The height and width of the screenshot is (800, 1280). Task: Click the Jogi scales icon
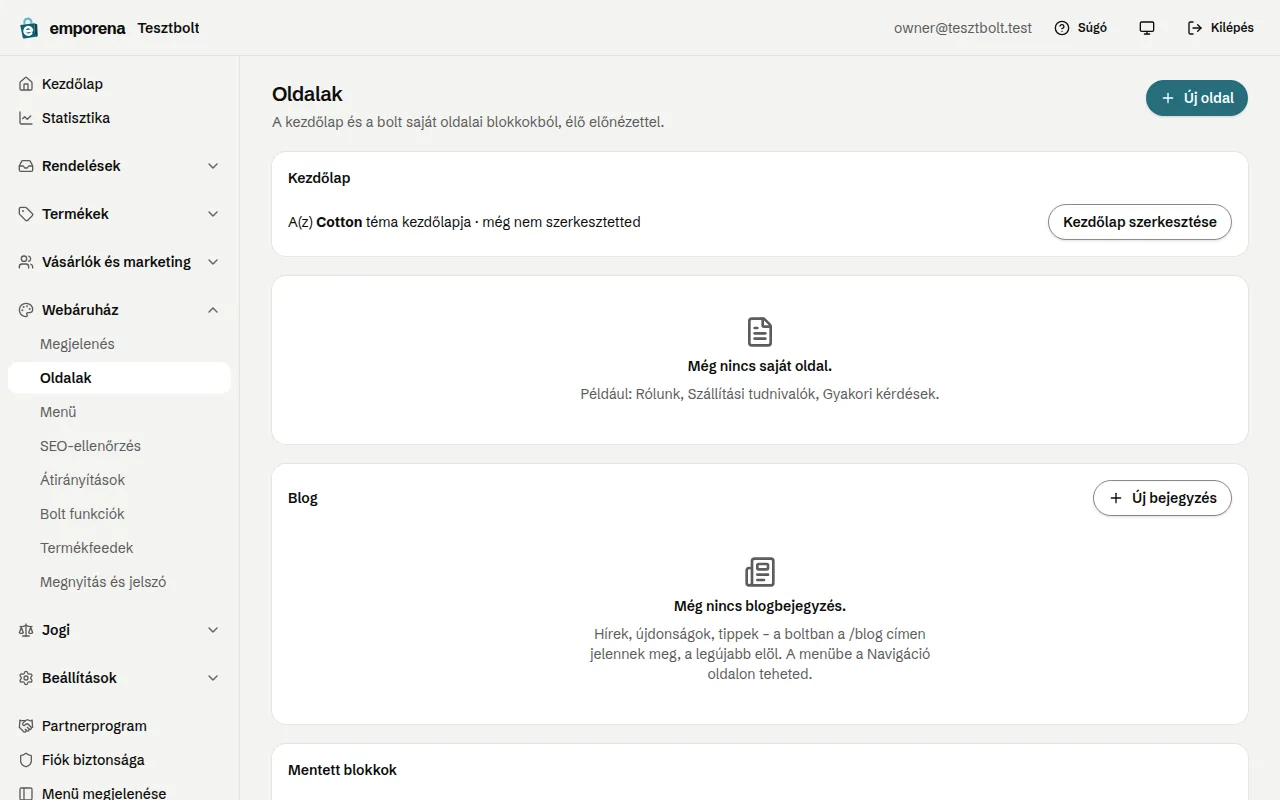point(26,630)
